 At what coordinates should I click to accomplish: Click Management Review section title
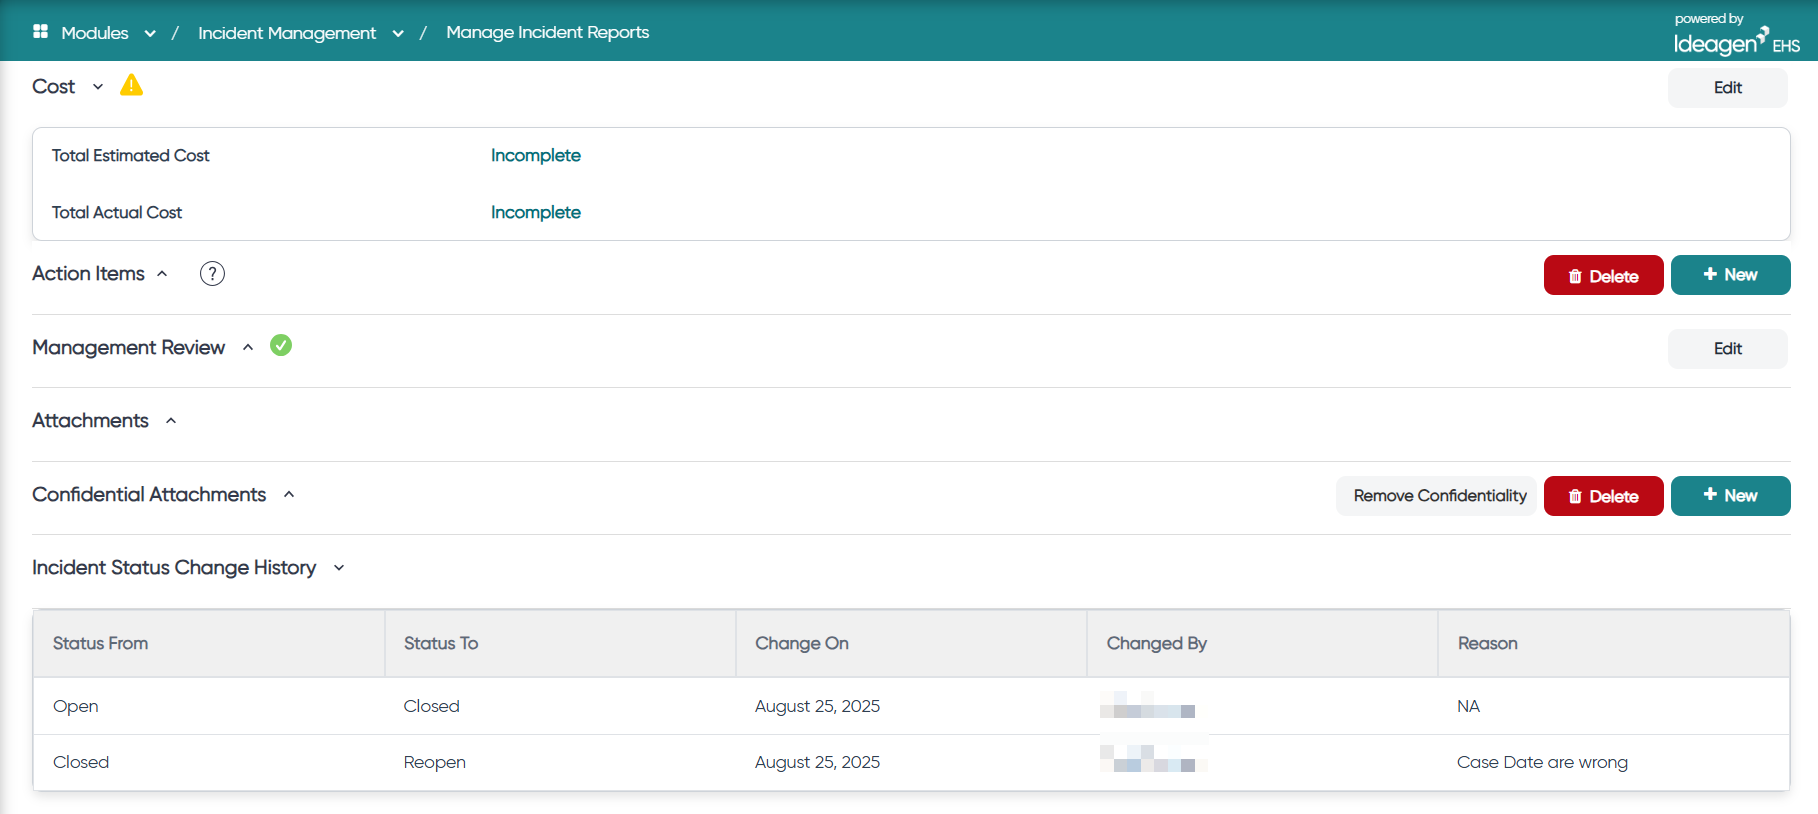(x=128, y=347)
